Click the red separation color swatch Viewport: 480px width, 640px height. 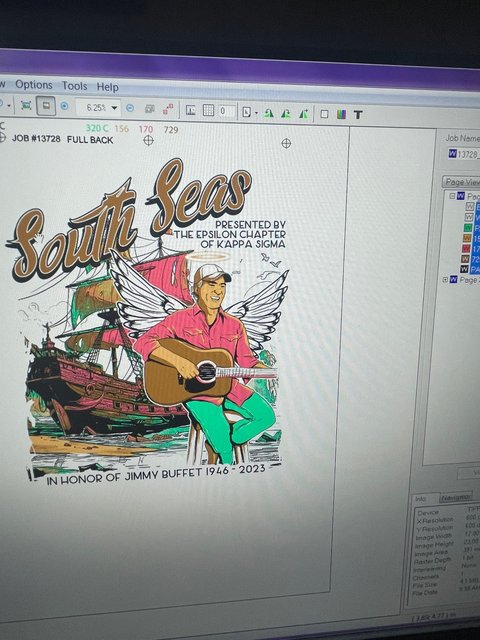click(466, 248)
